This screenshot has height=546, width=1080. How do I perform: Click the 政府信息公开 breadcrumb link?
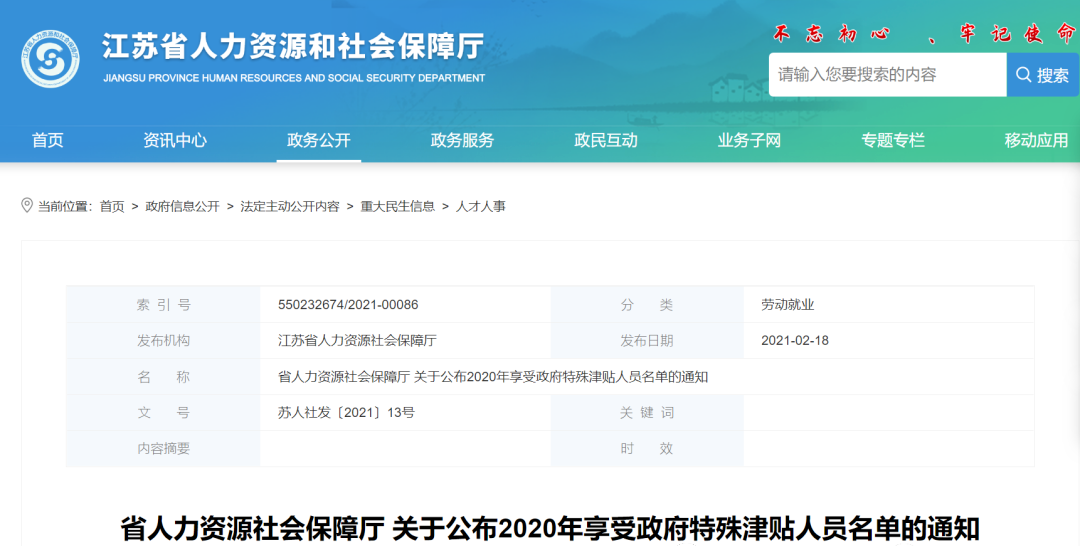click(x=182, y=206)
